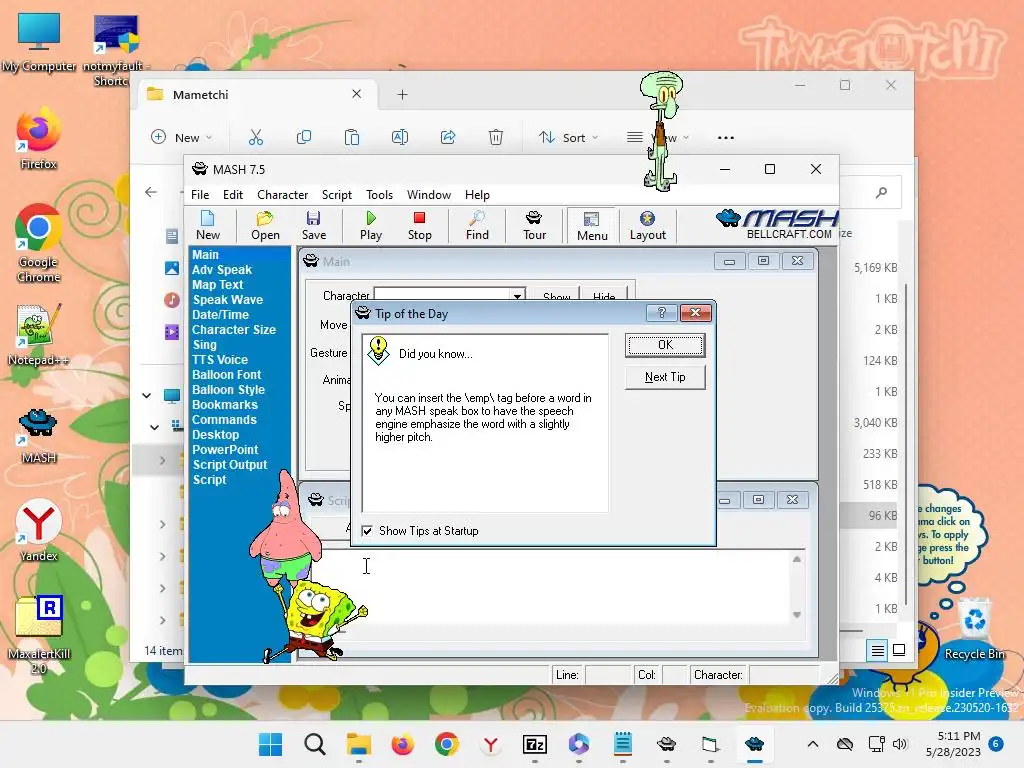This screenshot has height=768, width=1024.
Task: Select Map Text in the side menu
Action: point(217,285)
